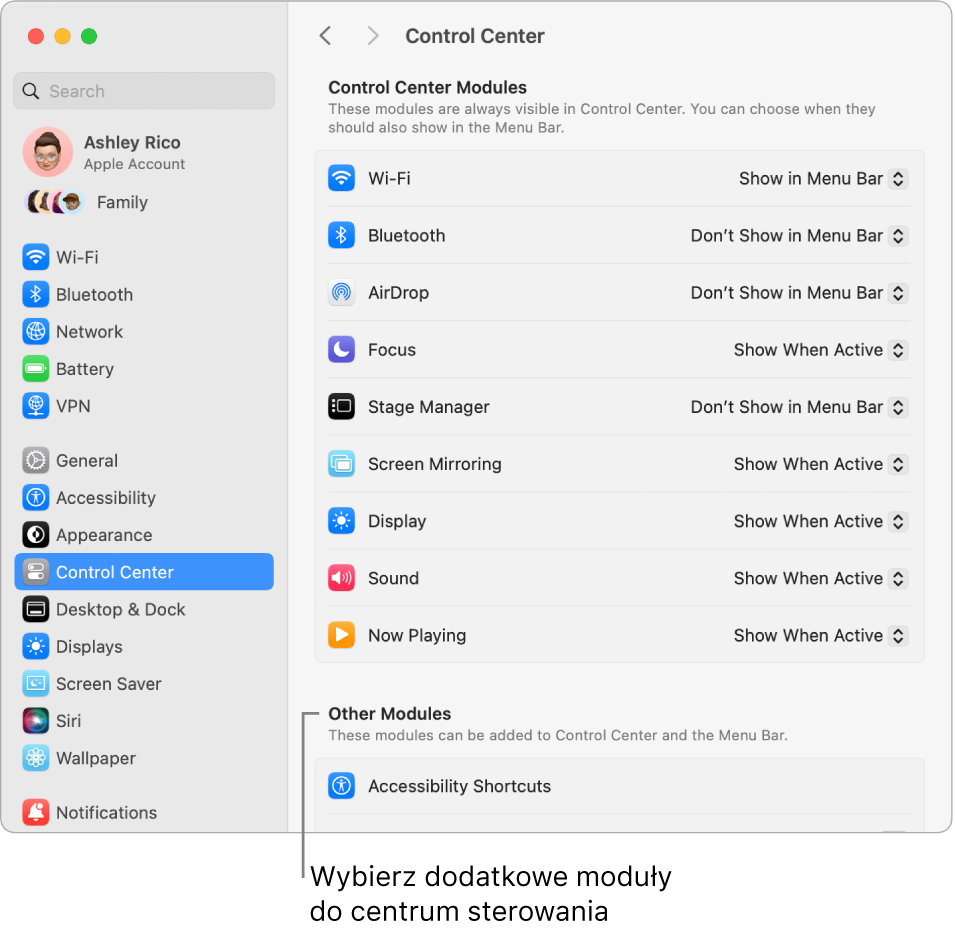Click the Wi-Fi module icon in list
The image size is (955, 934).
(x=342, y=178)
